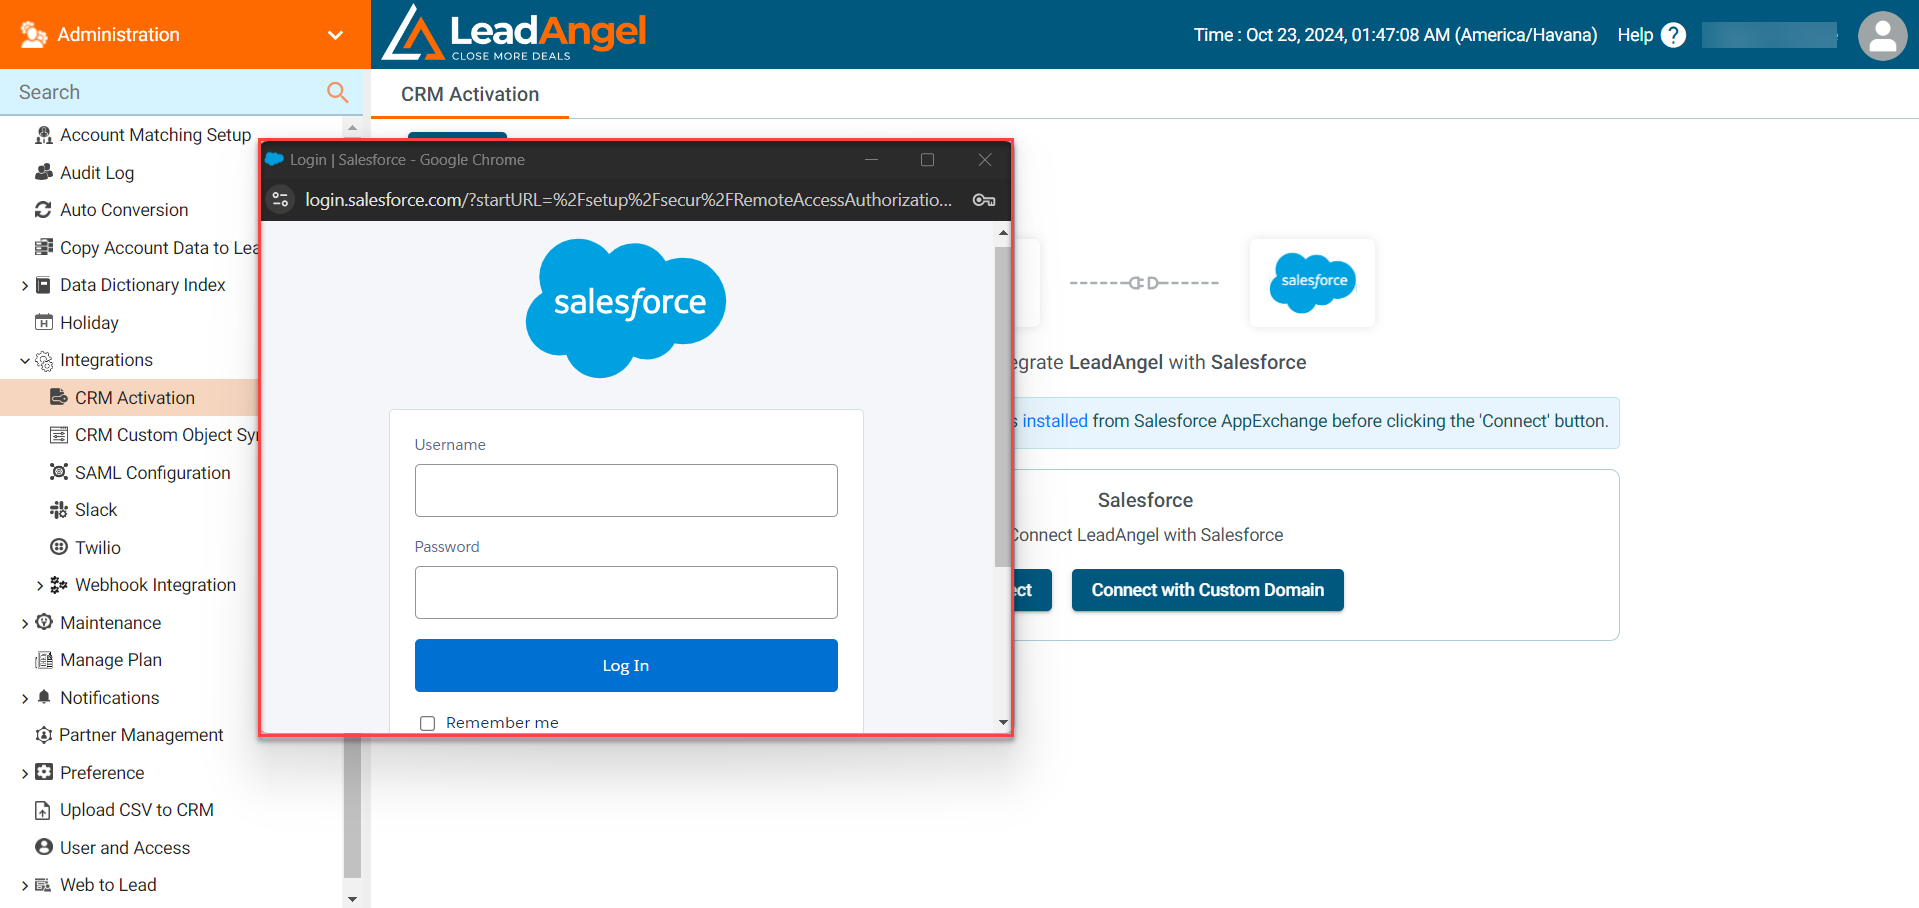Open the Slack integration item
The width and height of the screenshot is (1919, 908).
tap(96, 510)
